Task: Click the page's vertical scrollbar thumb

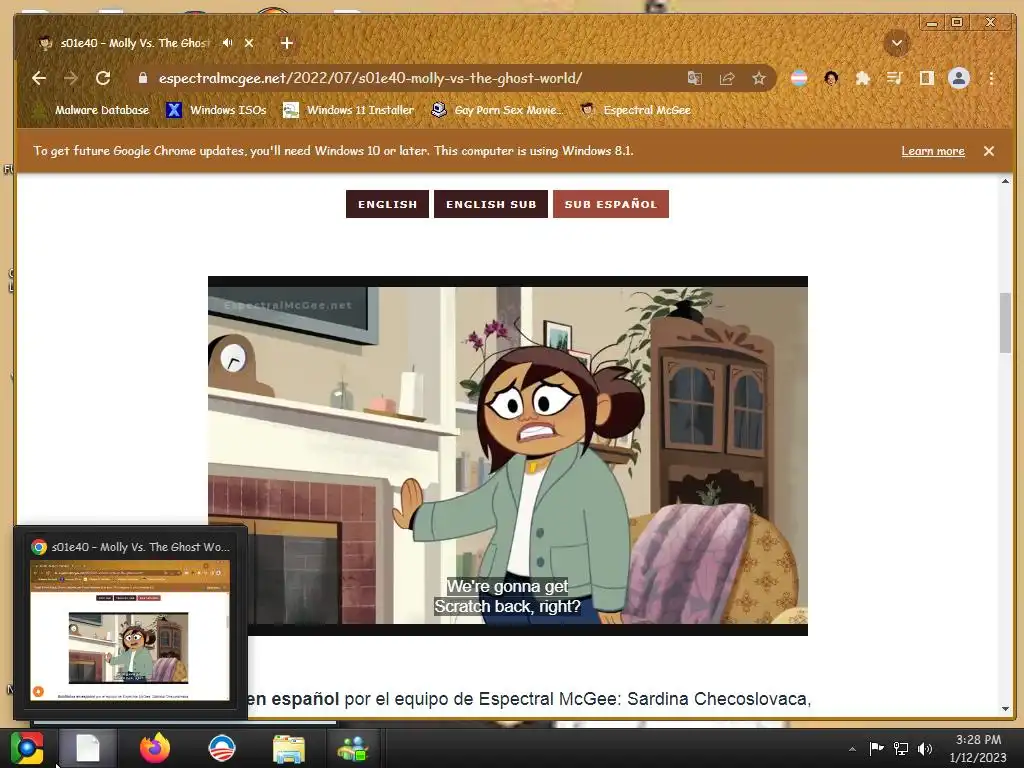Action: point(1005,323)
